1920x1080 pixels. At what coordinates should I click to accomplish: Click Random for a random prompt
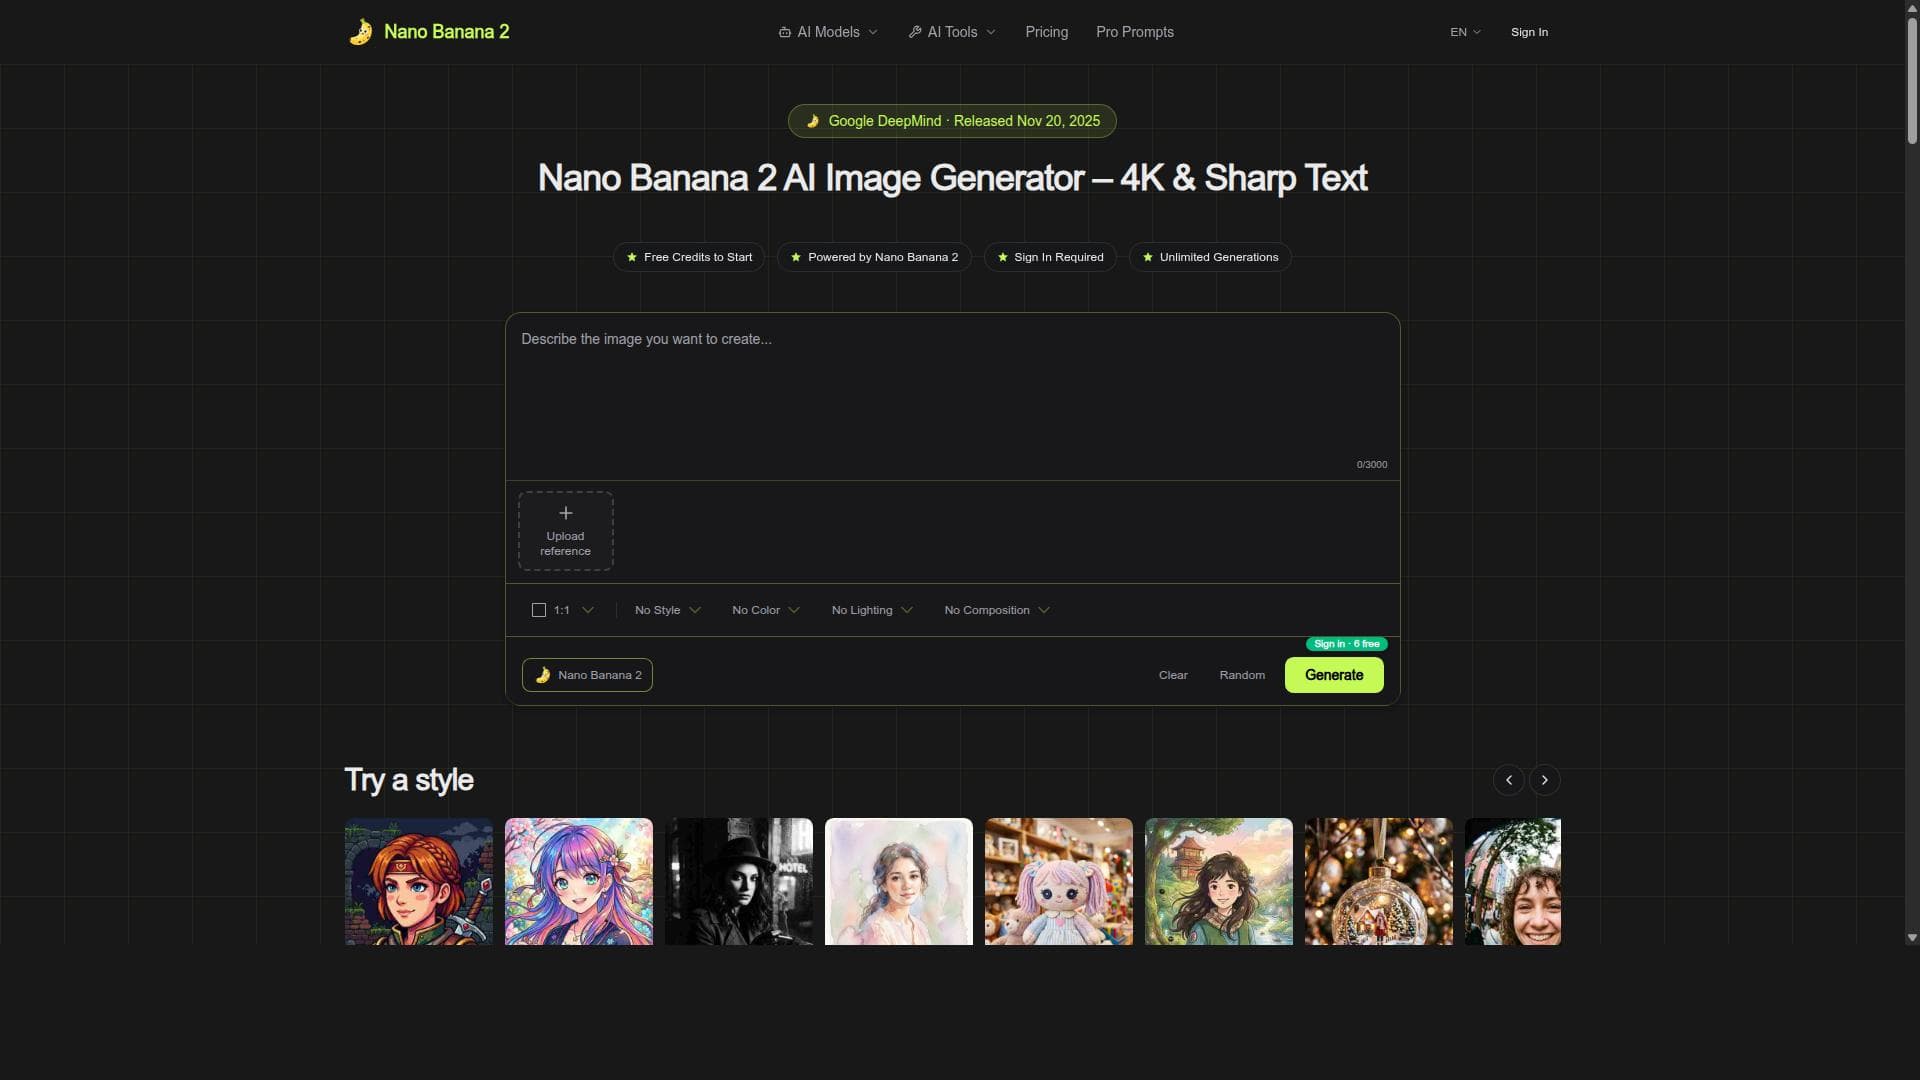(x=1242, y=675)
